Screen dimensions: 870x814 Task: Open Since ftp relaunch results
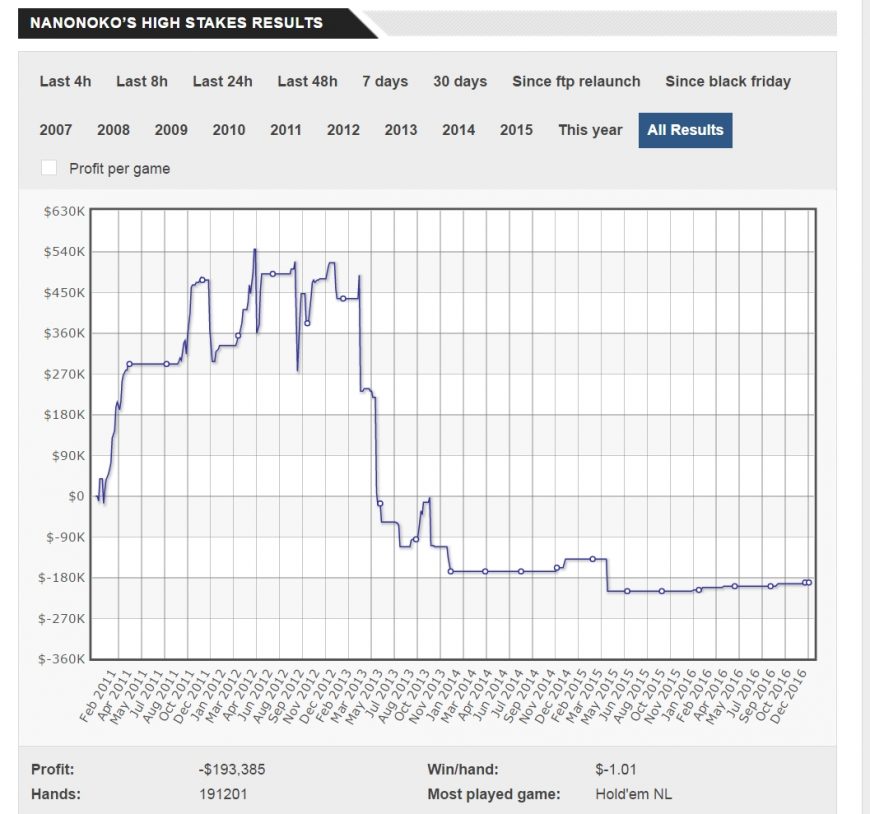(x=576, y=81)
